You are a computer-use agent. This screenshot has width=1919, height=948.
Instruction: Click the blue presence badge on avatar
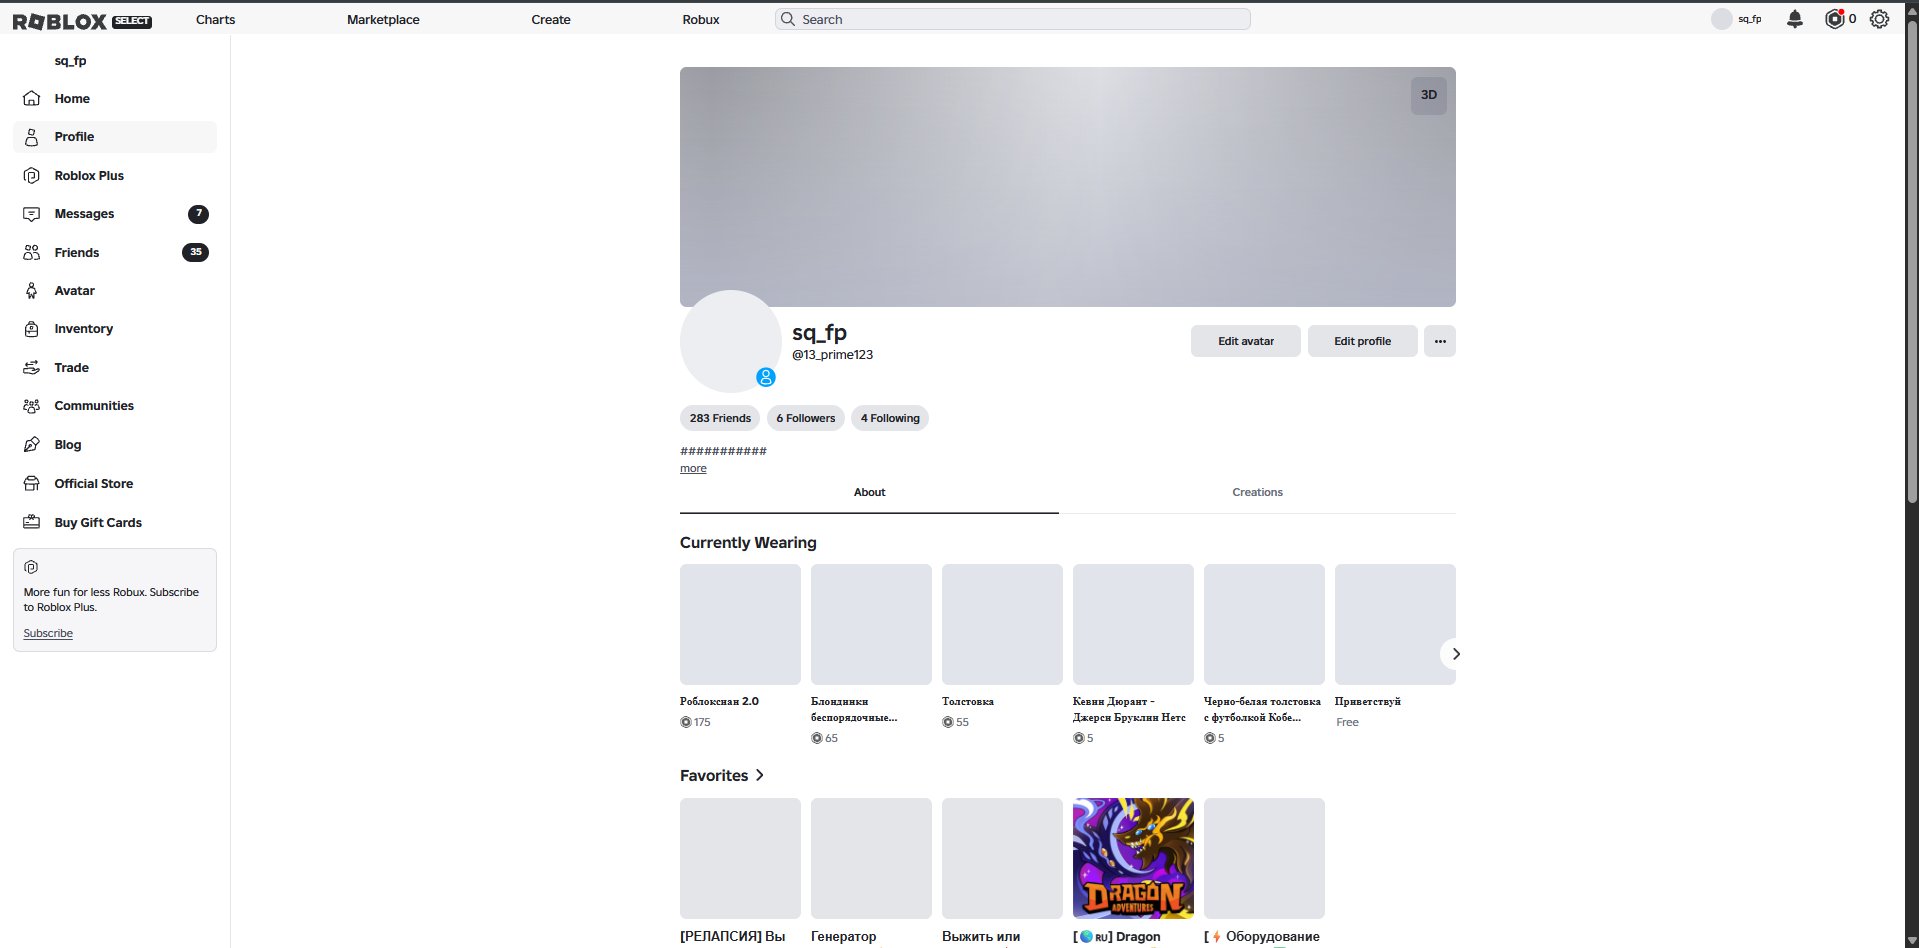[x=766, y=377]
